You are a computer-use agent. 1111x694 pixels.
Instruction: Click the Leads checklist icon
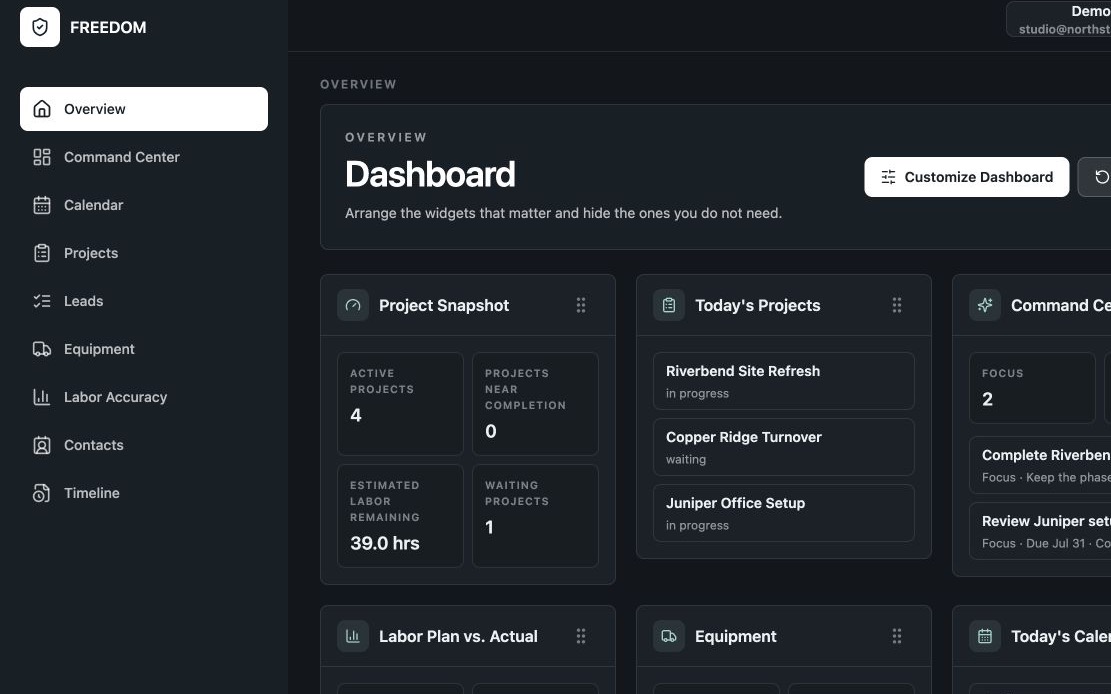point(42,301)
